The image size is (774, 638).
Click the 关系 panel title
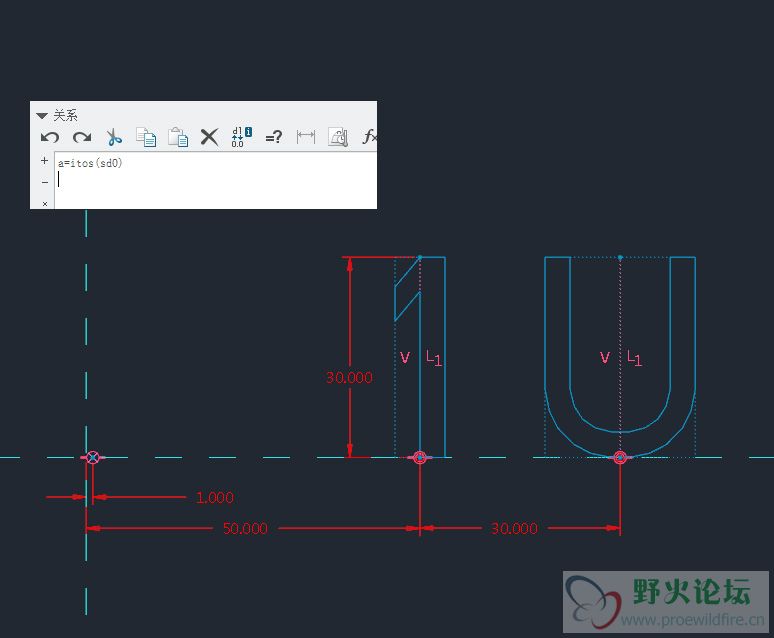coord(65,116)
